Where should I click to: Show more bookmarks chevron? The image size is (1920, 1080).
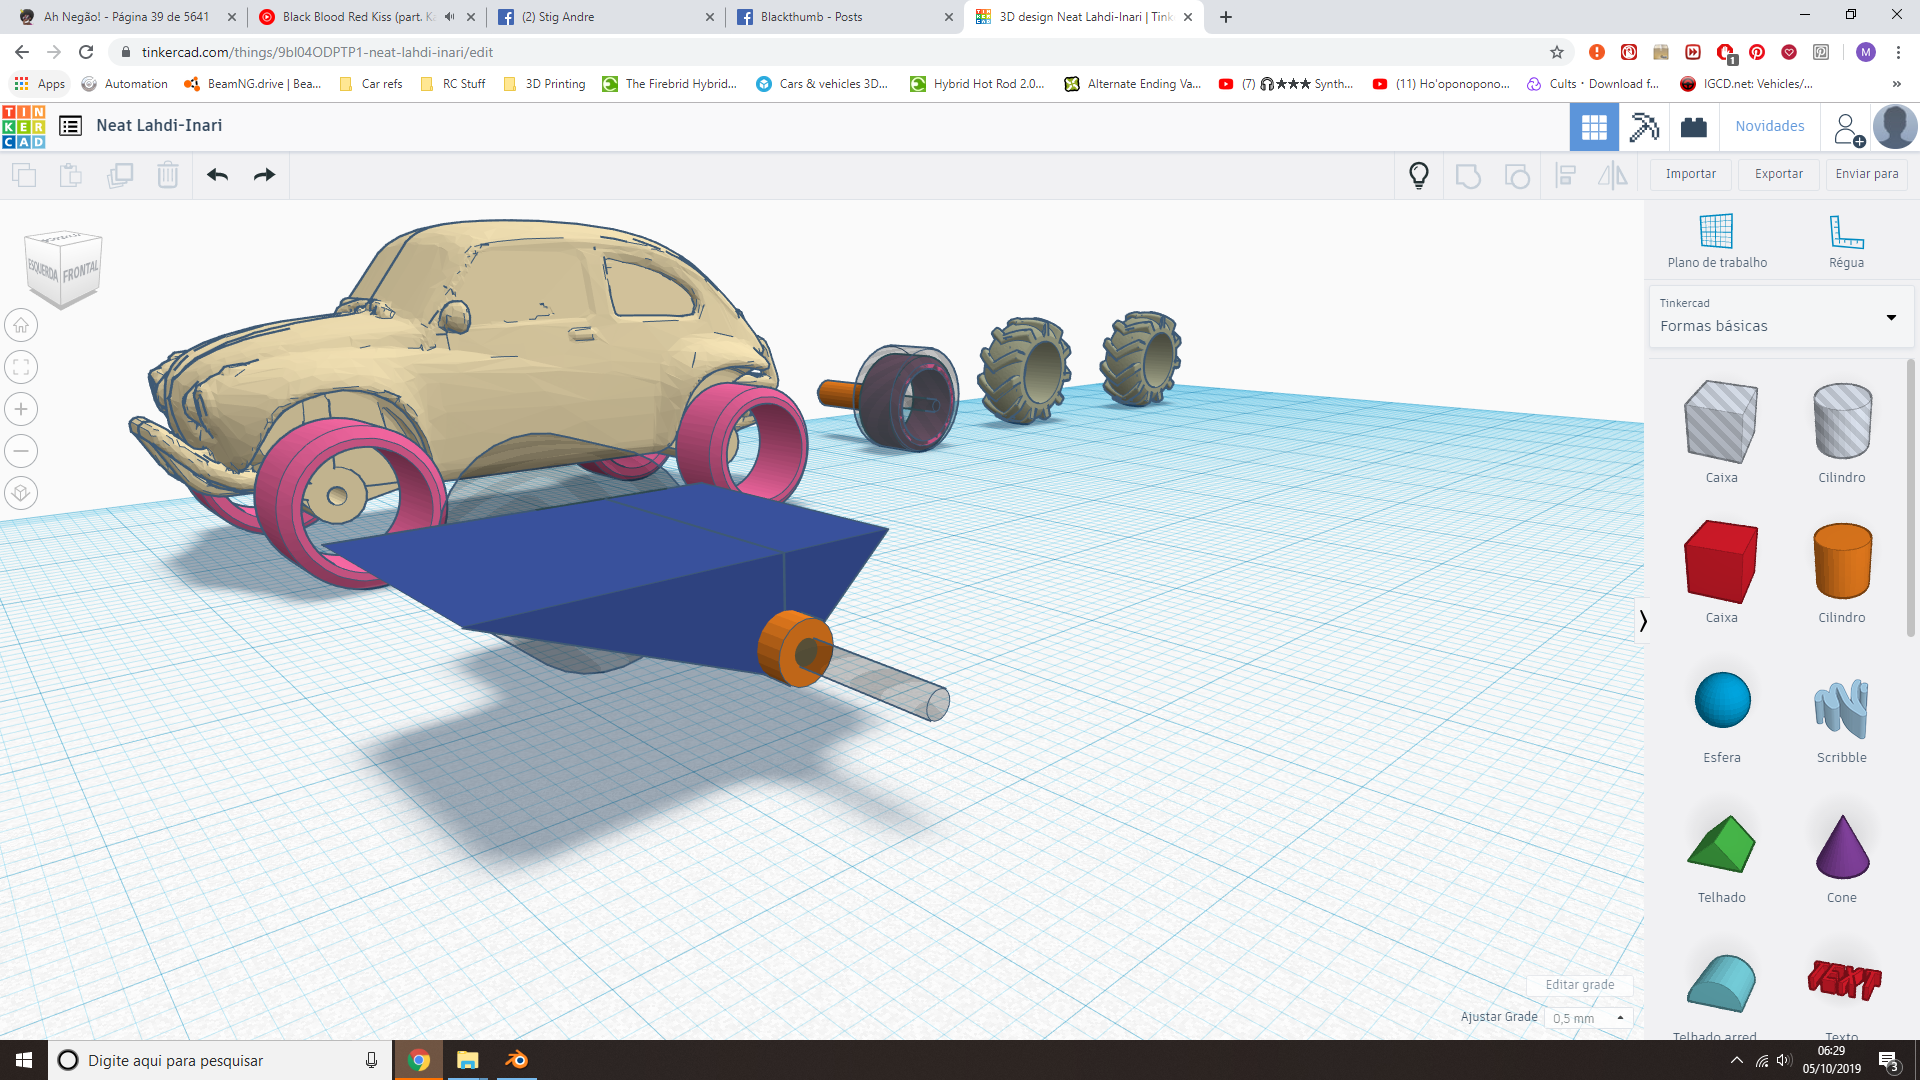coord(1897,84)
